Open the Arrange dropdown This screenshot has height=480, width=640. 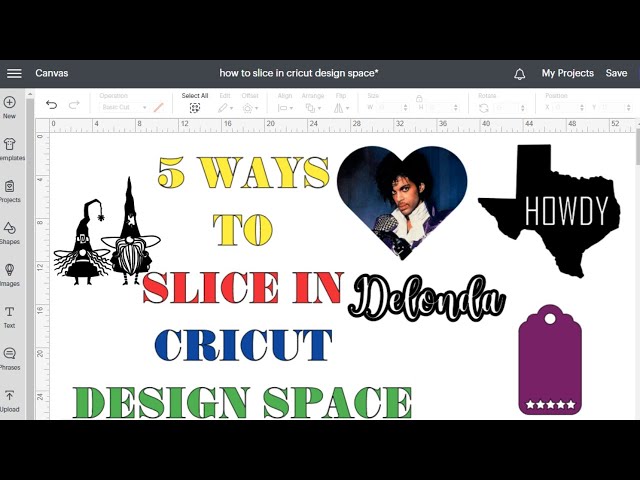point(313,103)
